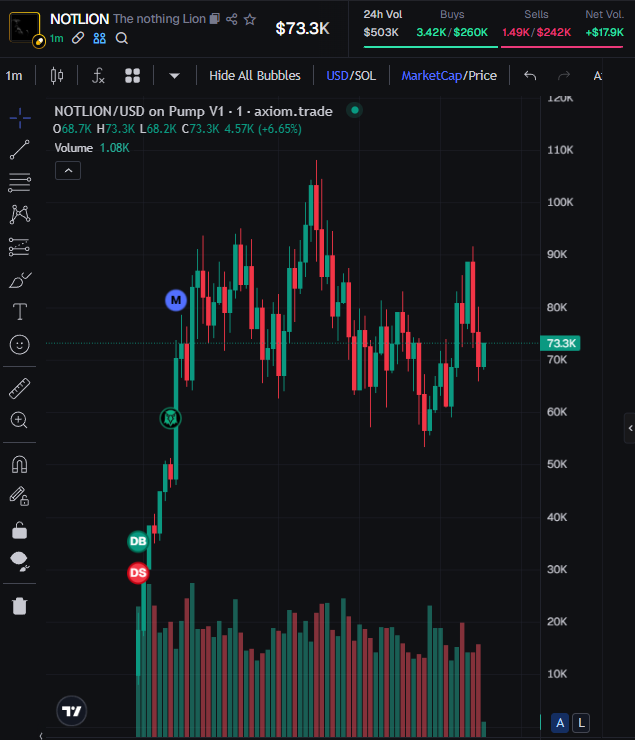Click the DS dev sell bubble
Image resolution: width=635 pixels, height=740 pixels.
click(x=138, y=573)
